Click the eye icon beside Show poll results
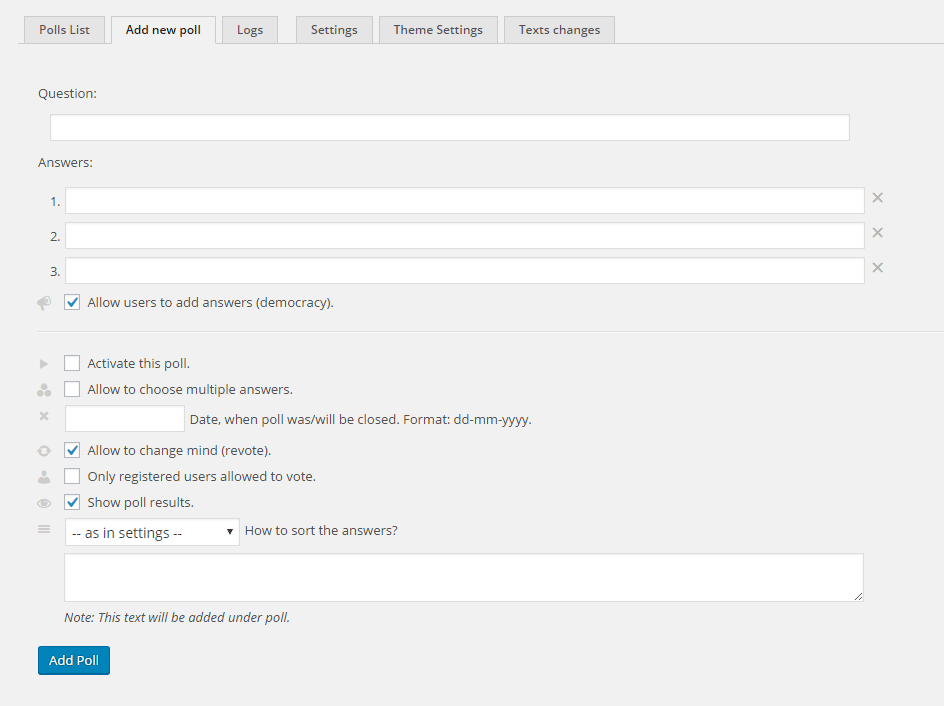This screenshot has width=944, height=706. tap(44, 503)
